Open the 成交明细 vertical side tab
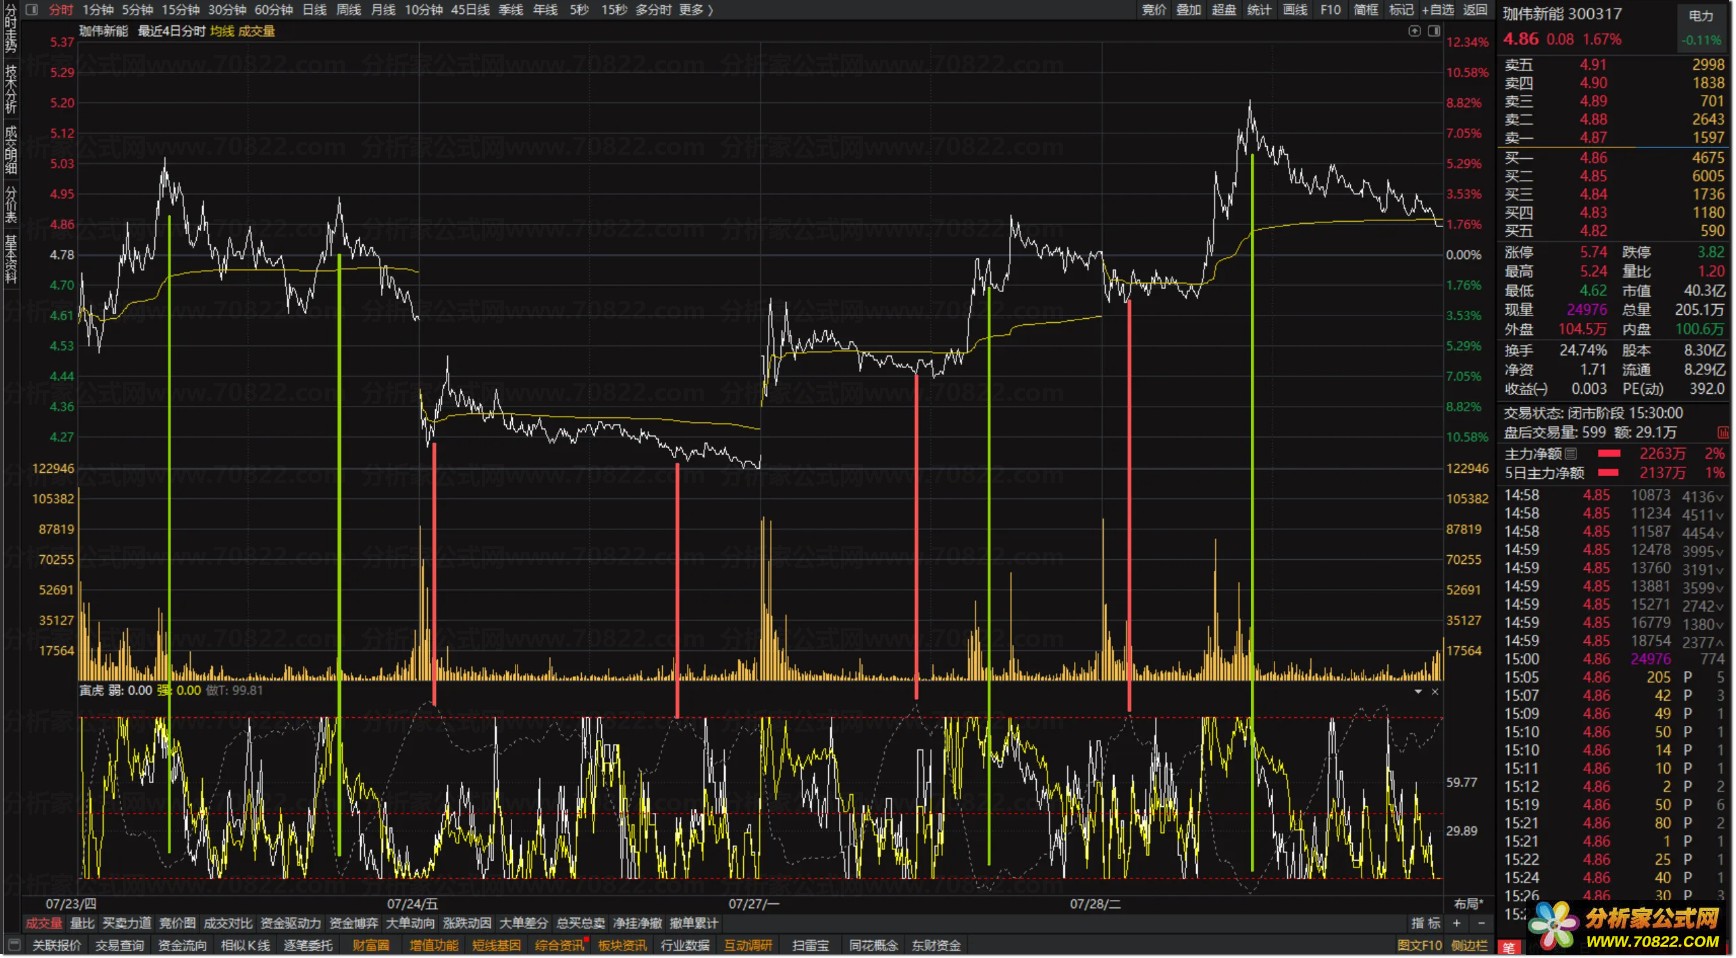 click(x=11, y=150)
